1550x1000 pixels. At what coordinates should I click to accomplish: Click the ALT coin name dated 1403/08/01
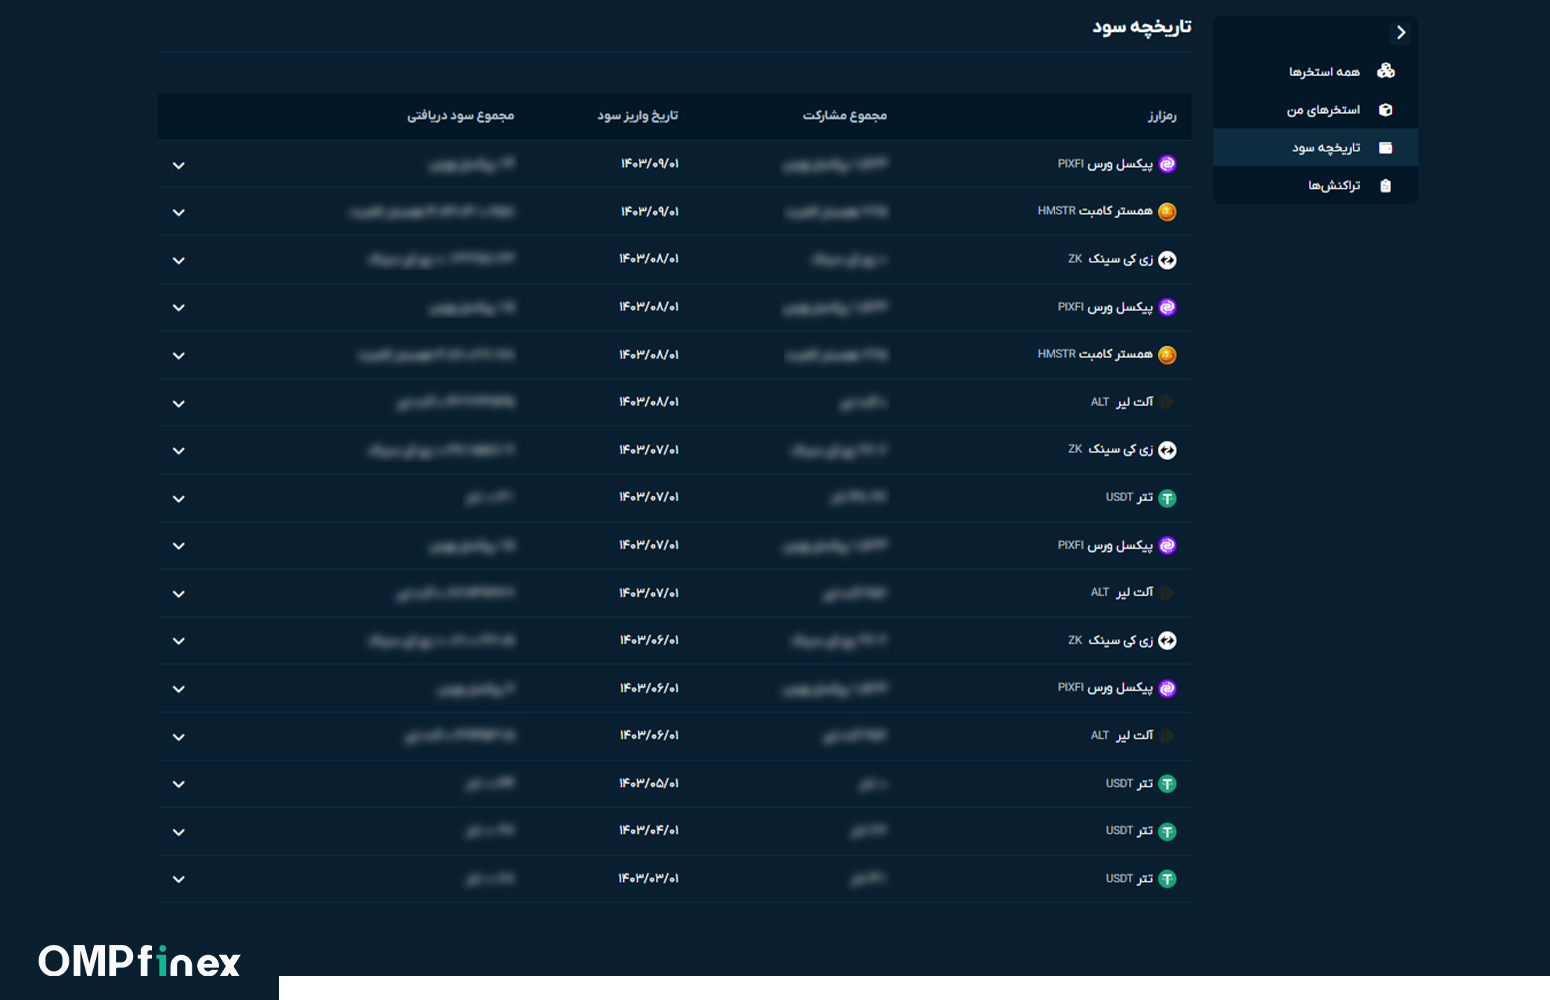point(1122,402)
